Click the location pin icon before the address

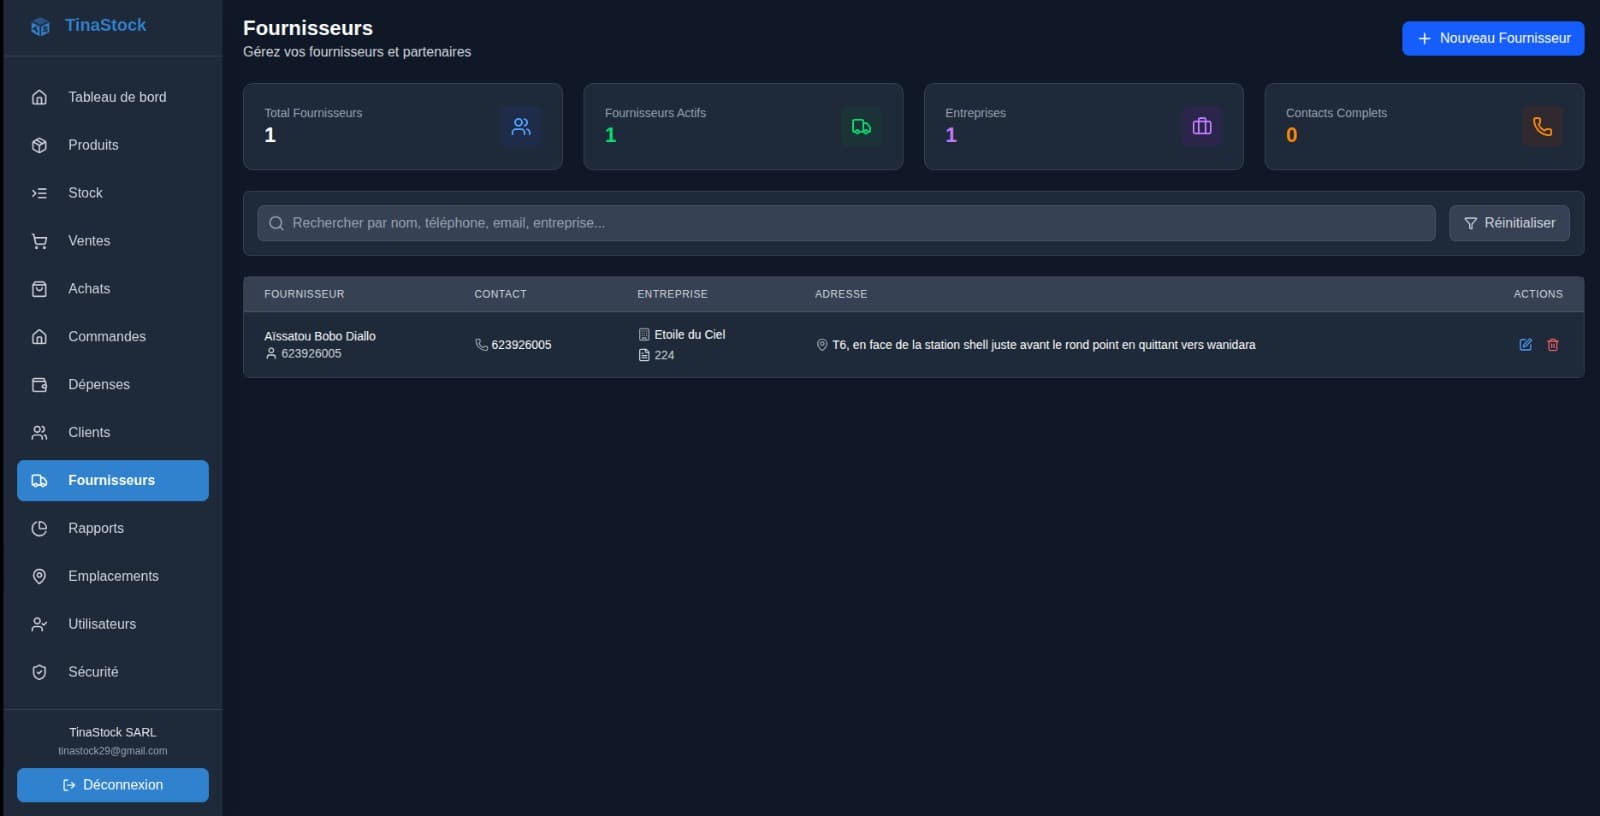click(822, 345)
